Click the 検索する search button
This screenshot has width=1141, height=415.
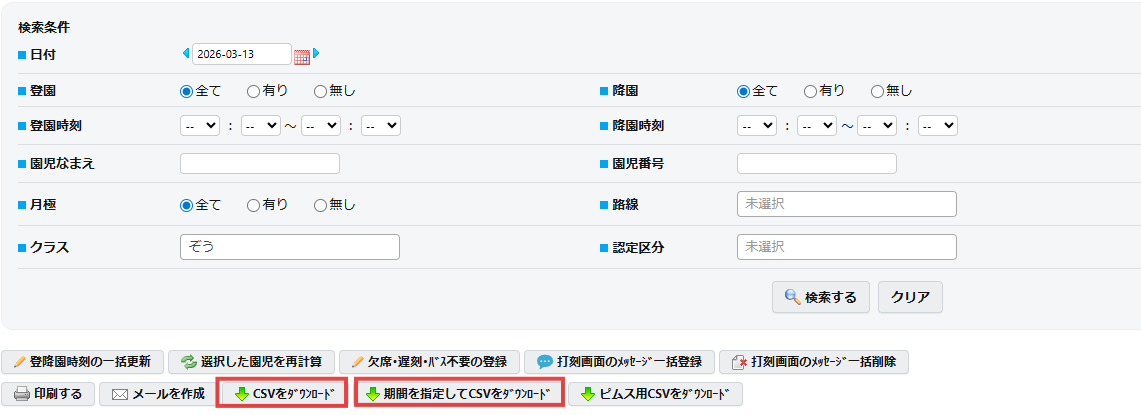pyautogui.click(x=821, y=297)
